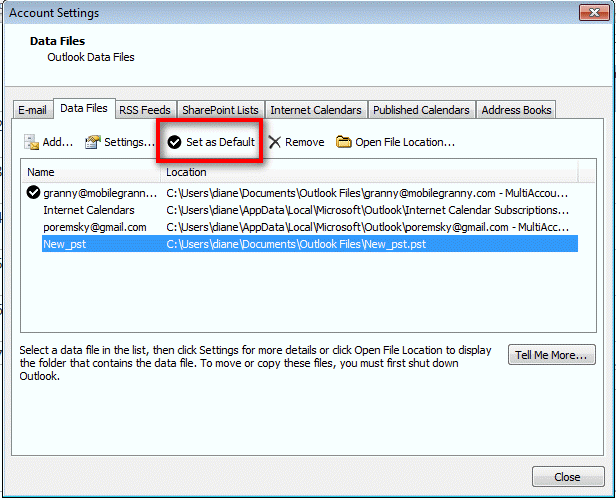This screenshot has height=500, width=616.
Task: Close the Account Settings dialog with X
Action: tap(594, 13)
